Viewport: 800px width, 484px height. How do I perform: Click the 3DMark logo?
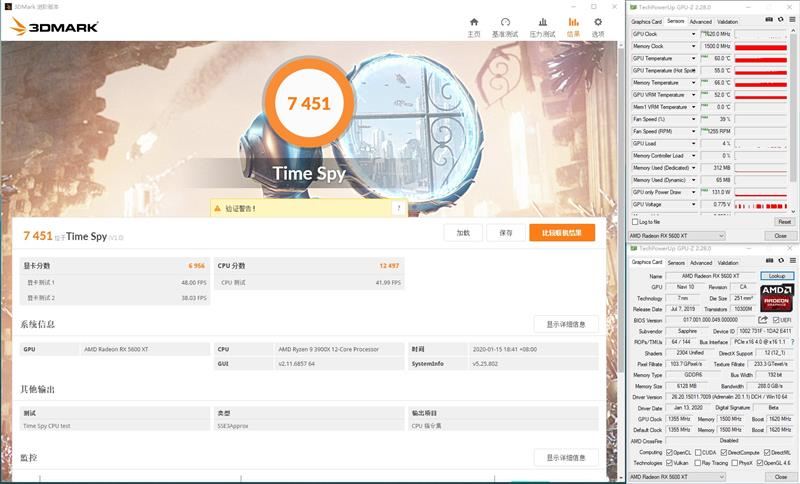(x=54, y=27)
